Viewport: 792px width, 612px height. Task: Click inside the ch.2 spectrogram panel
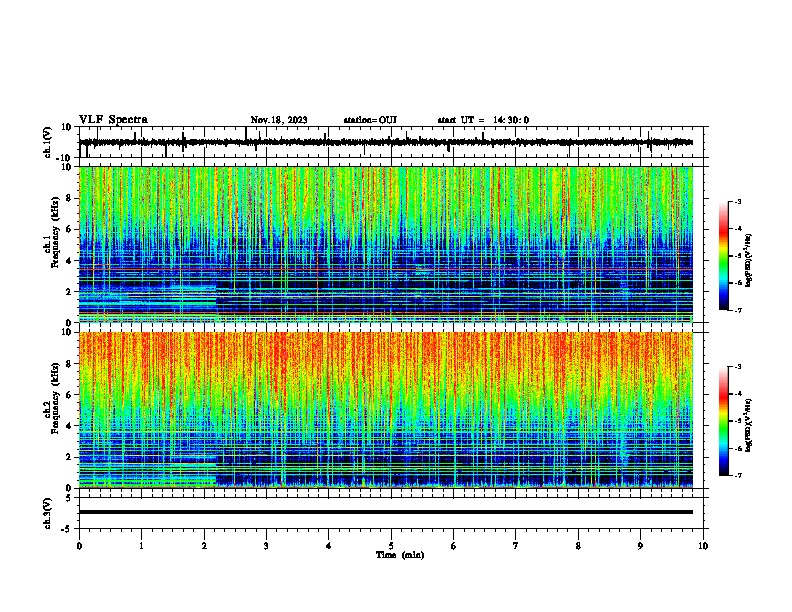(x=386, y=410)
